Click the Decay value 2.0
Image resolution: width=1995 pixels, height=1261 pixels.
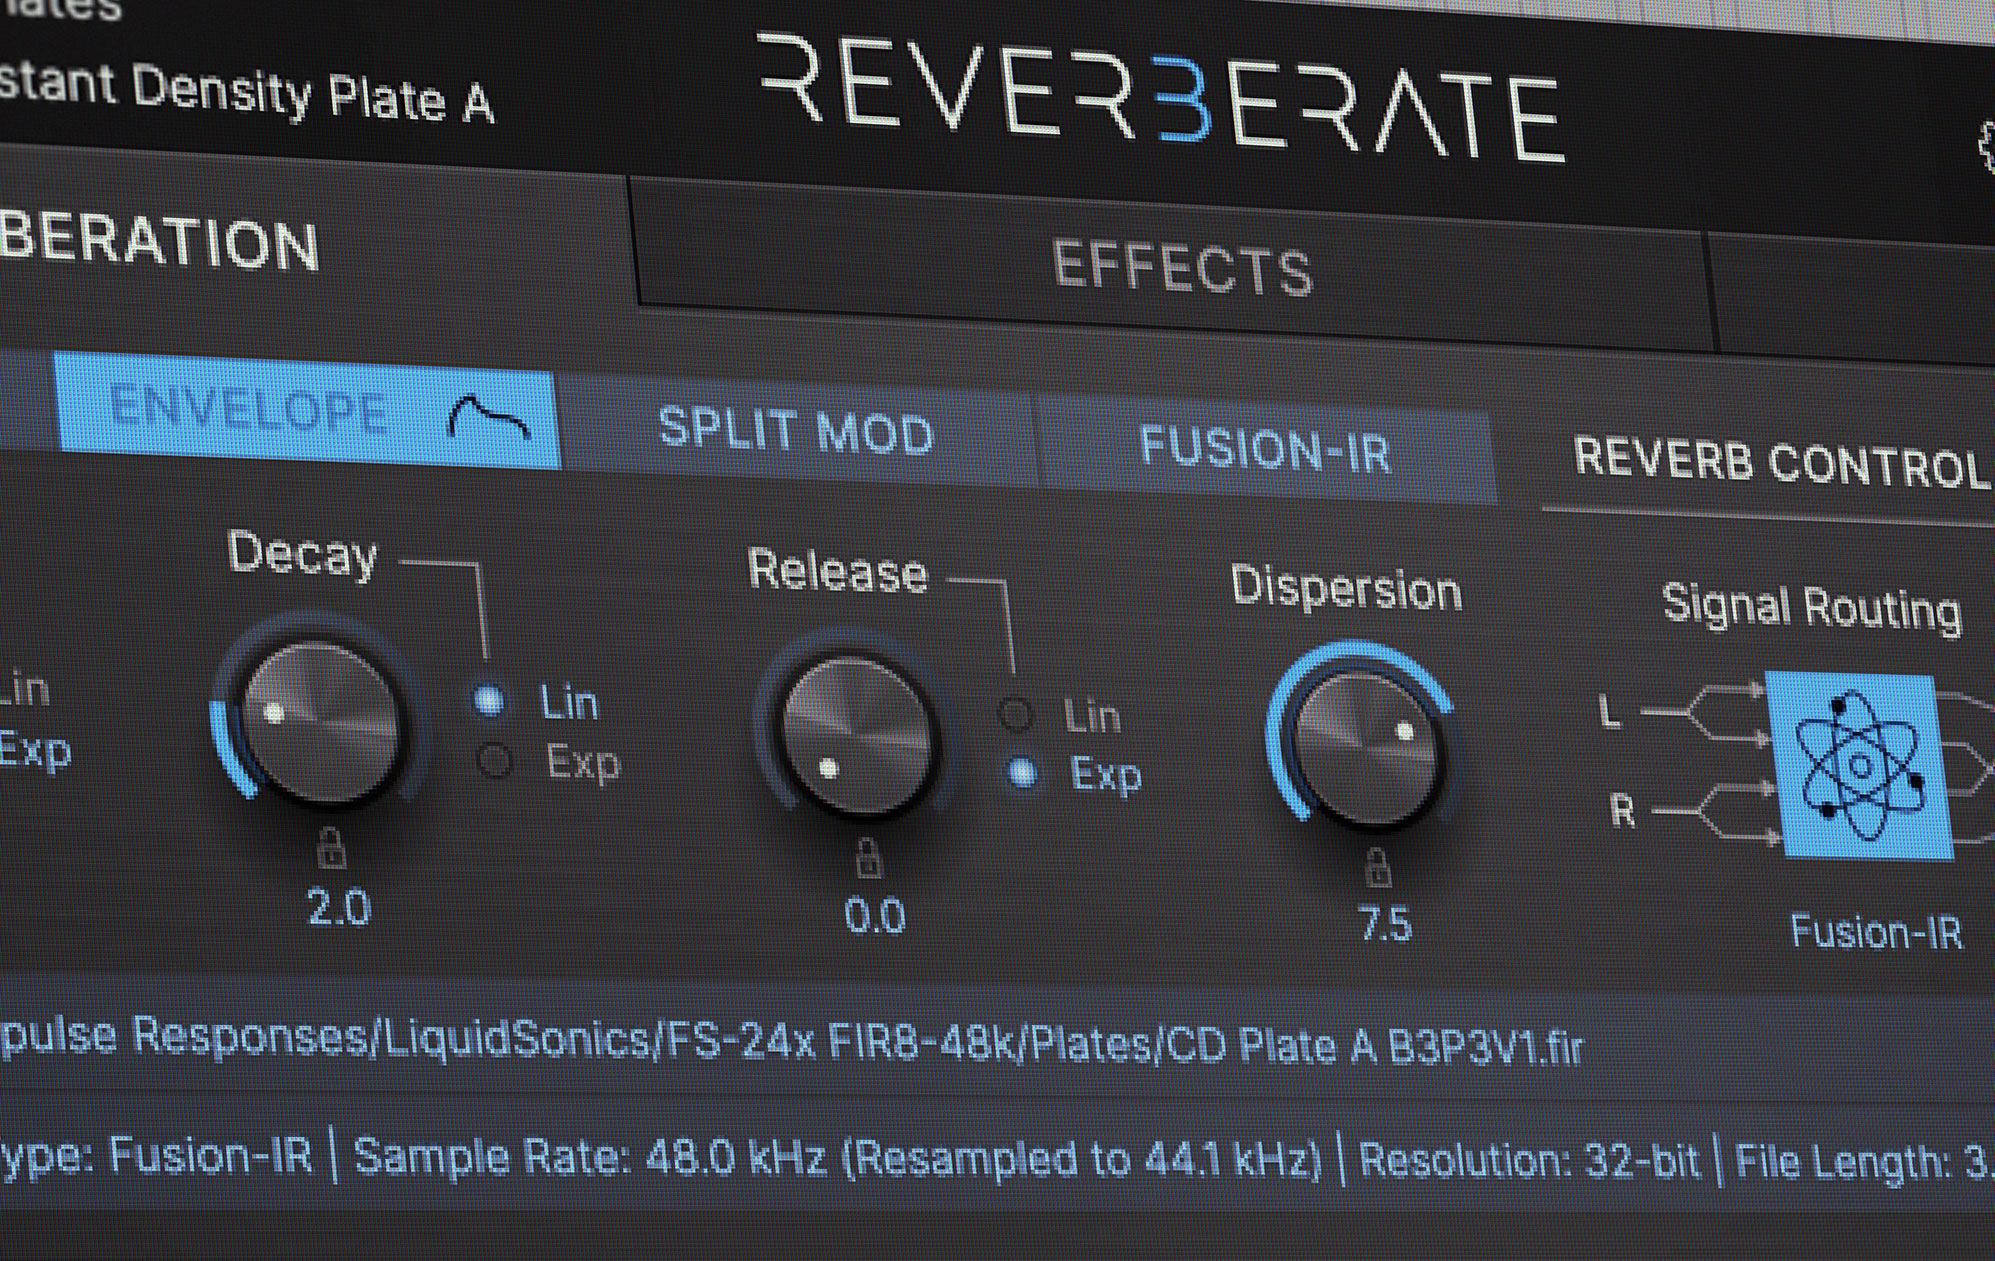click(339, 908)
